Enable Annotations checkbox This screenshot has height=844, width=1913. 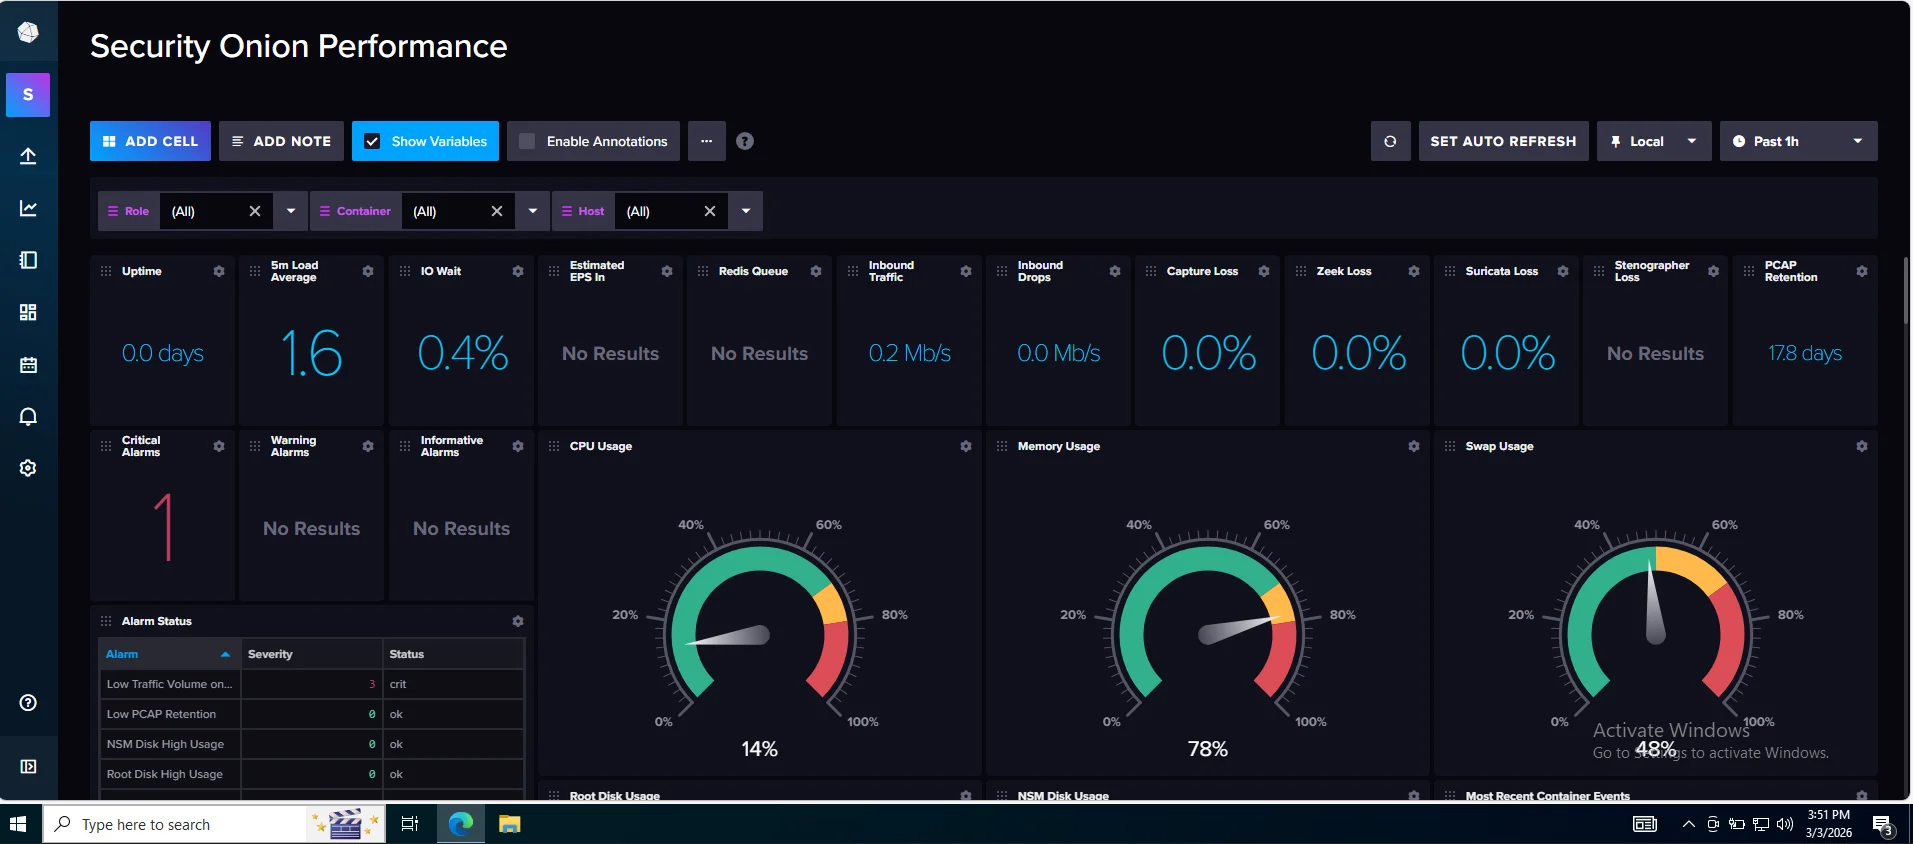[x=527, y=141]
